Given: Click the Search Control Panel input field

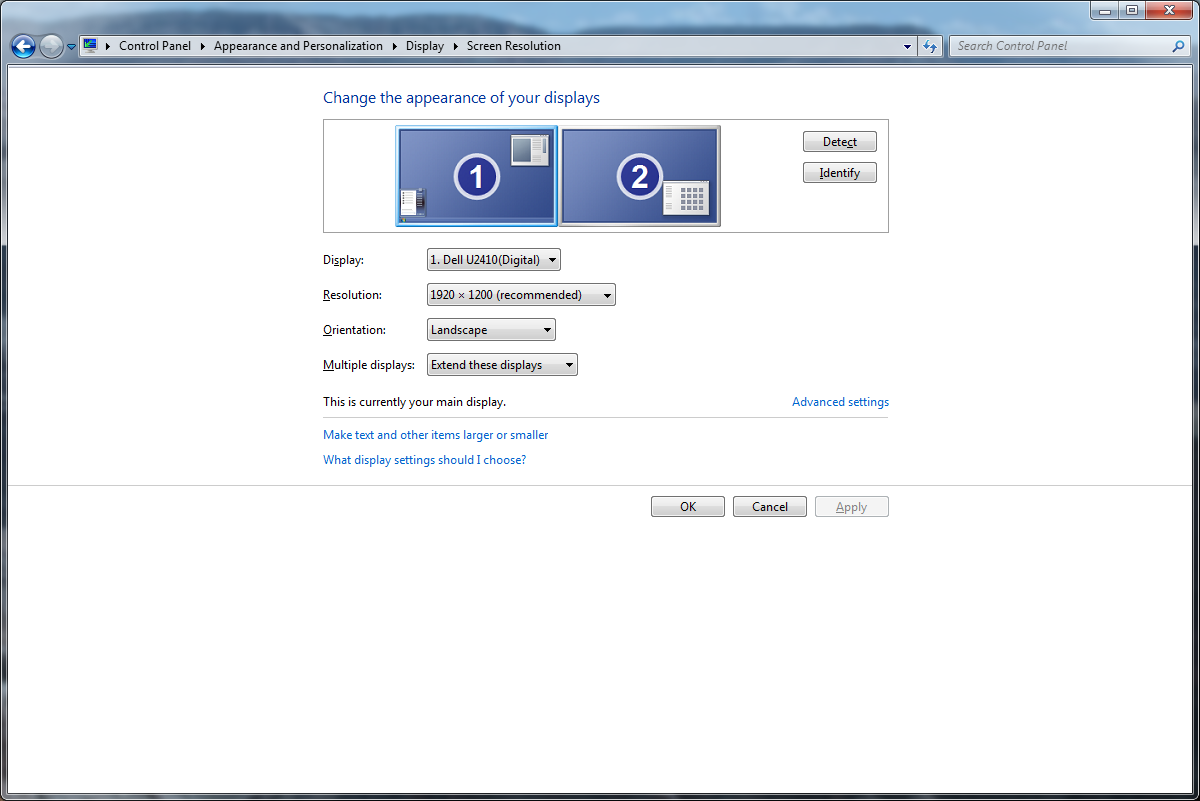Looking at the screenshot, I should tap(1060, 46).
